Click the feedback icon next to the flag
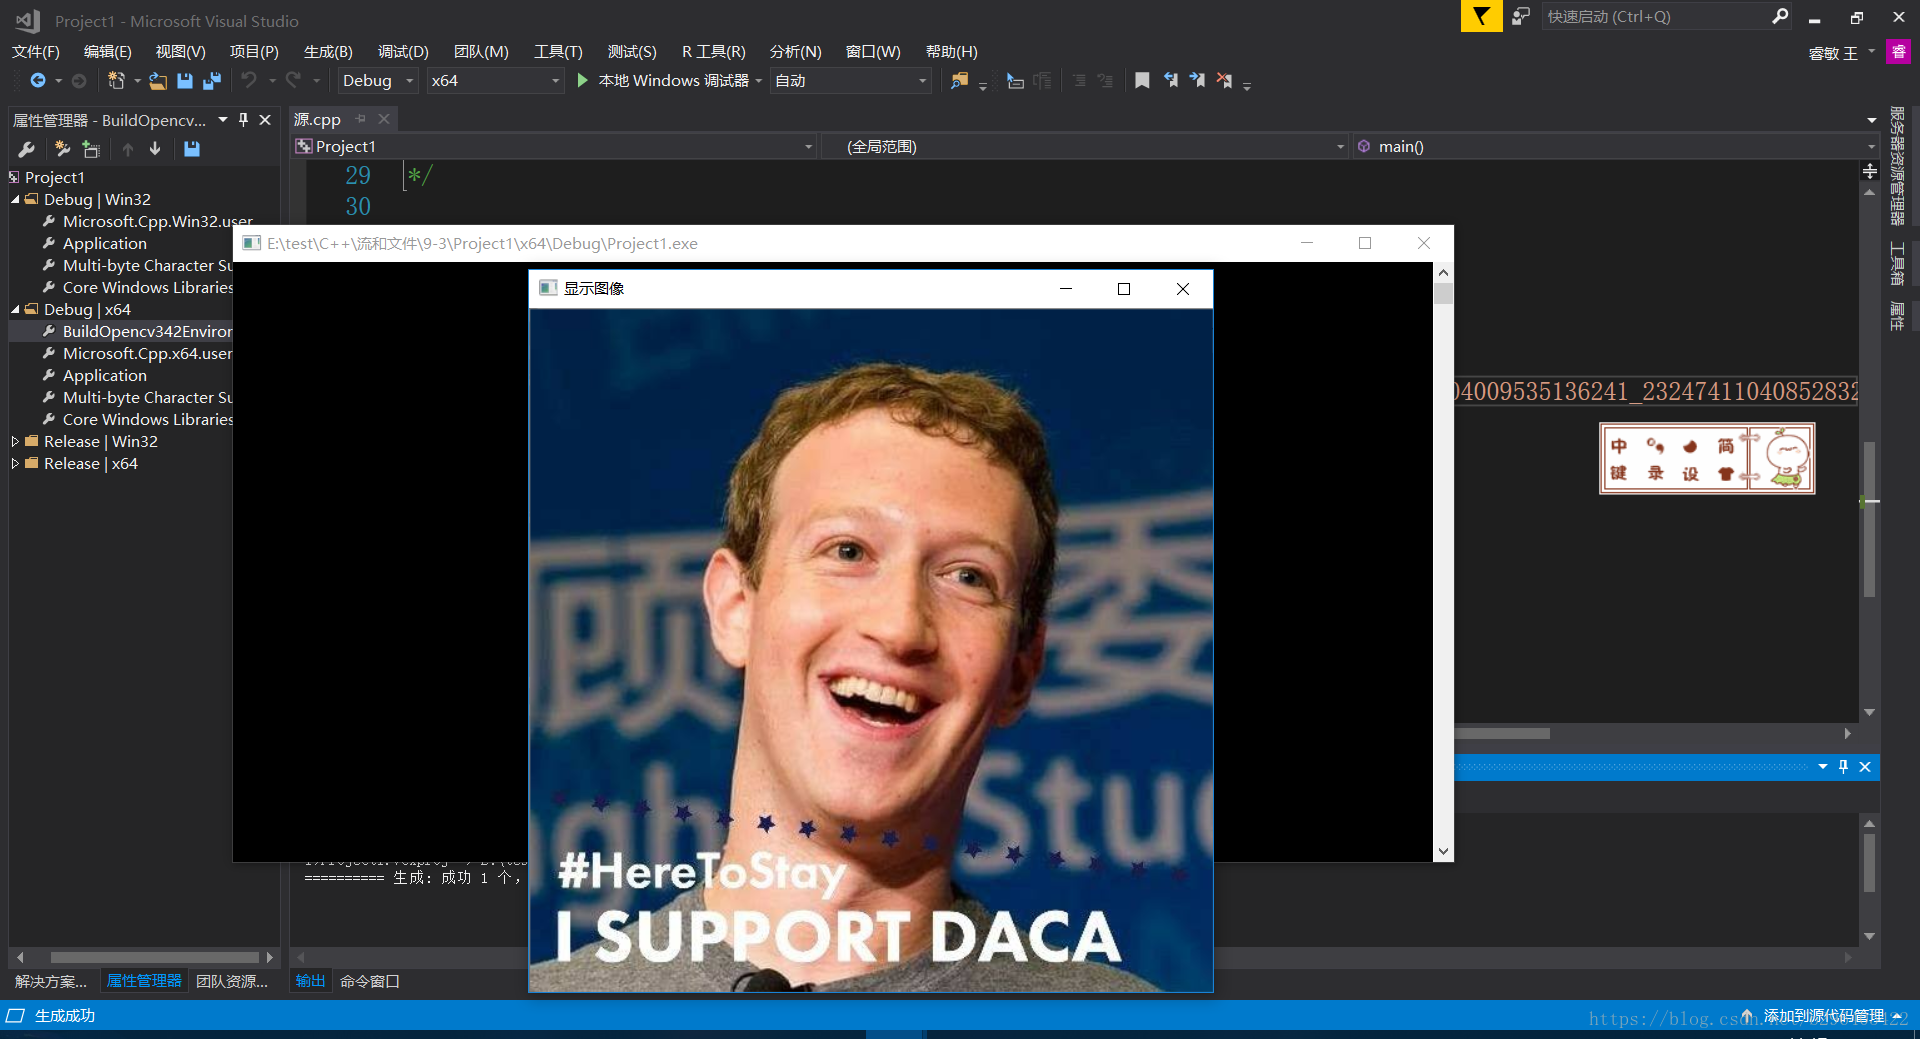1920x1039 pixels. [x=1521, y=16]
